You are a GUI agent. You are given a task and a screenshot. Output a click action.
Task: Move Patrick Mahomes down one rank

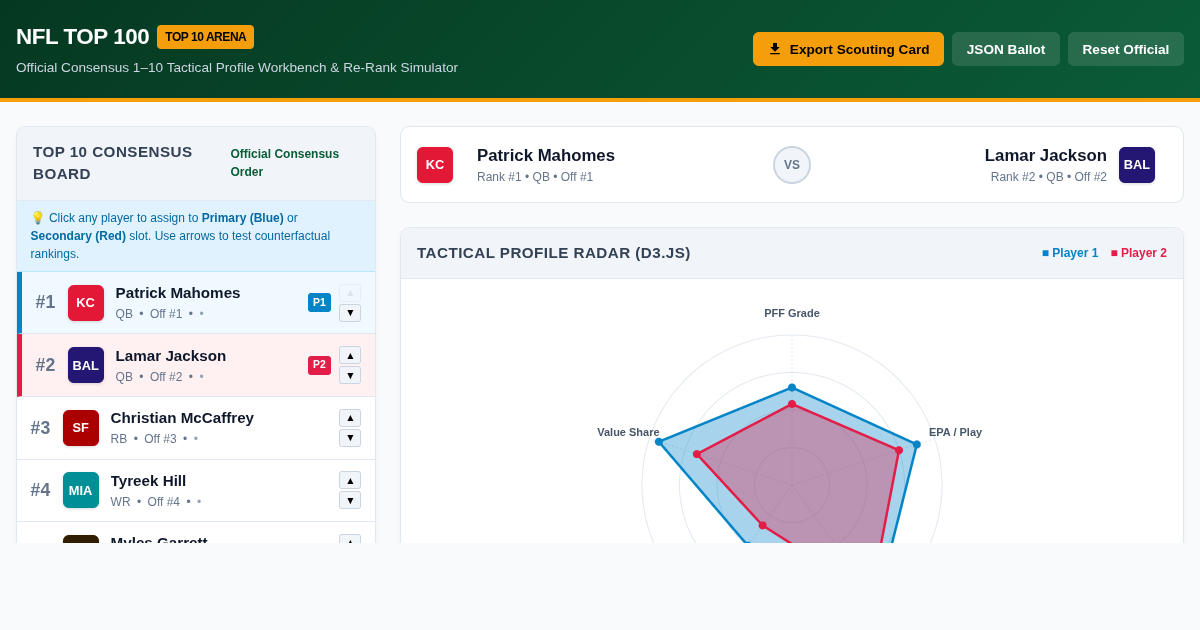(350, 313)
